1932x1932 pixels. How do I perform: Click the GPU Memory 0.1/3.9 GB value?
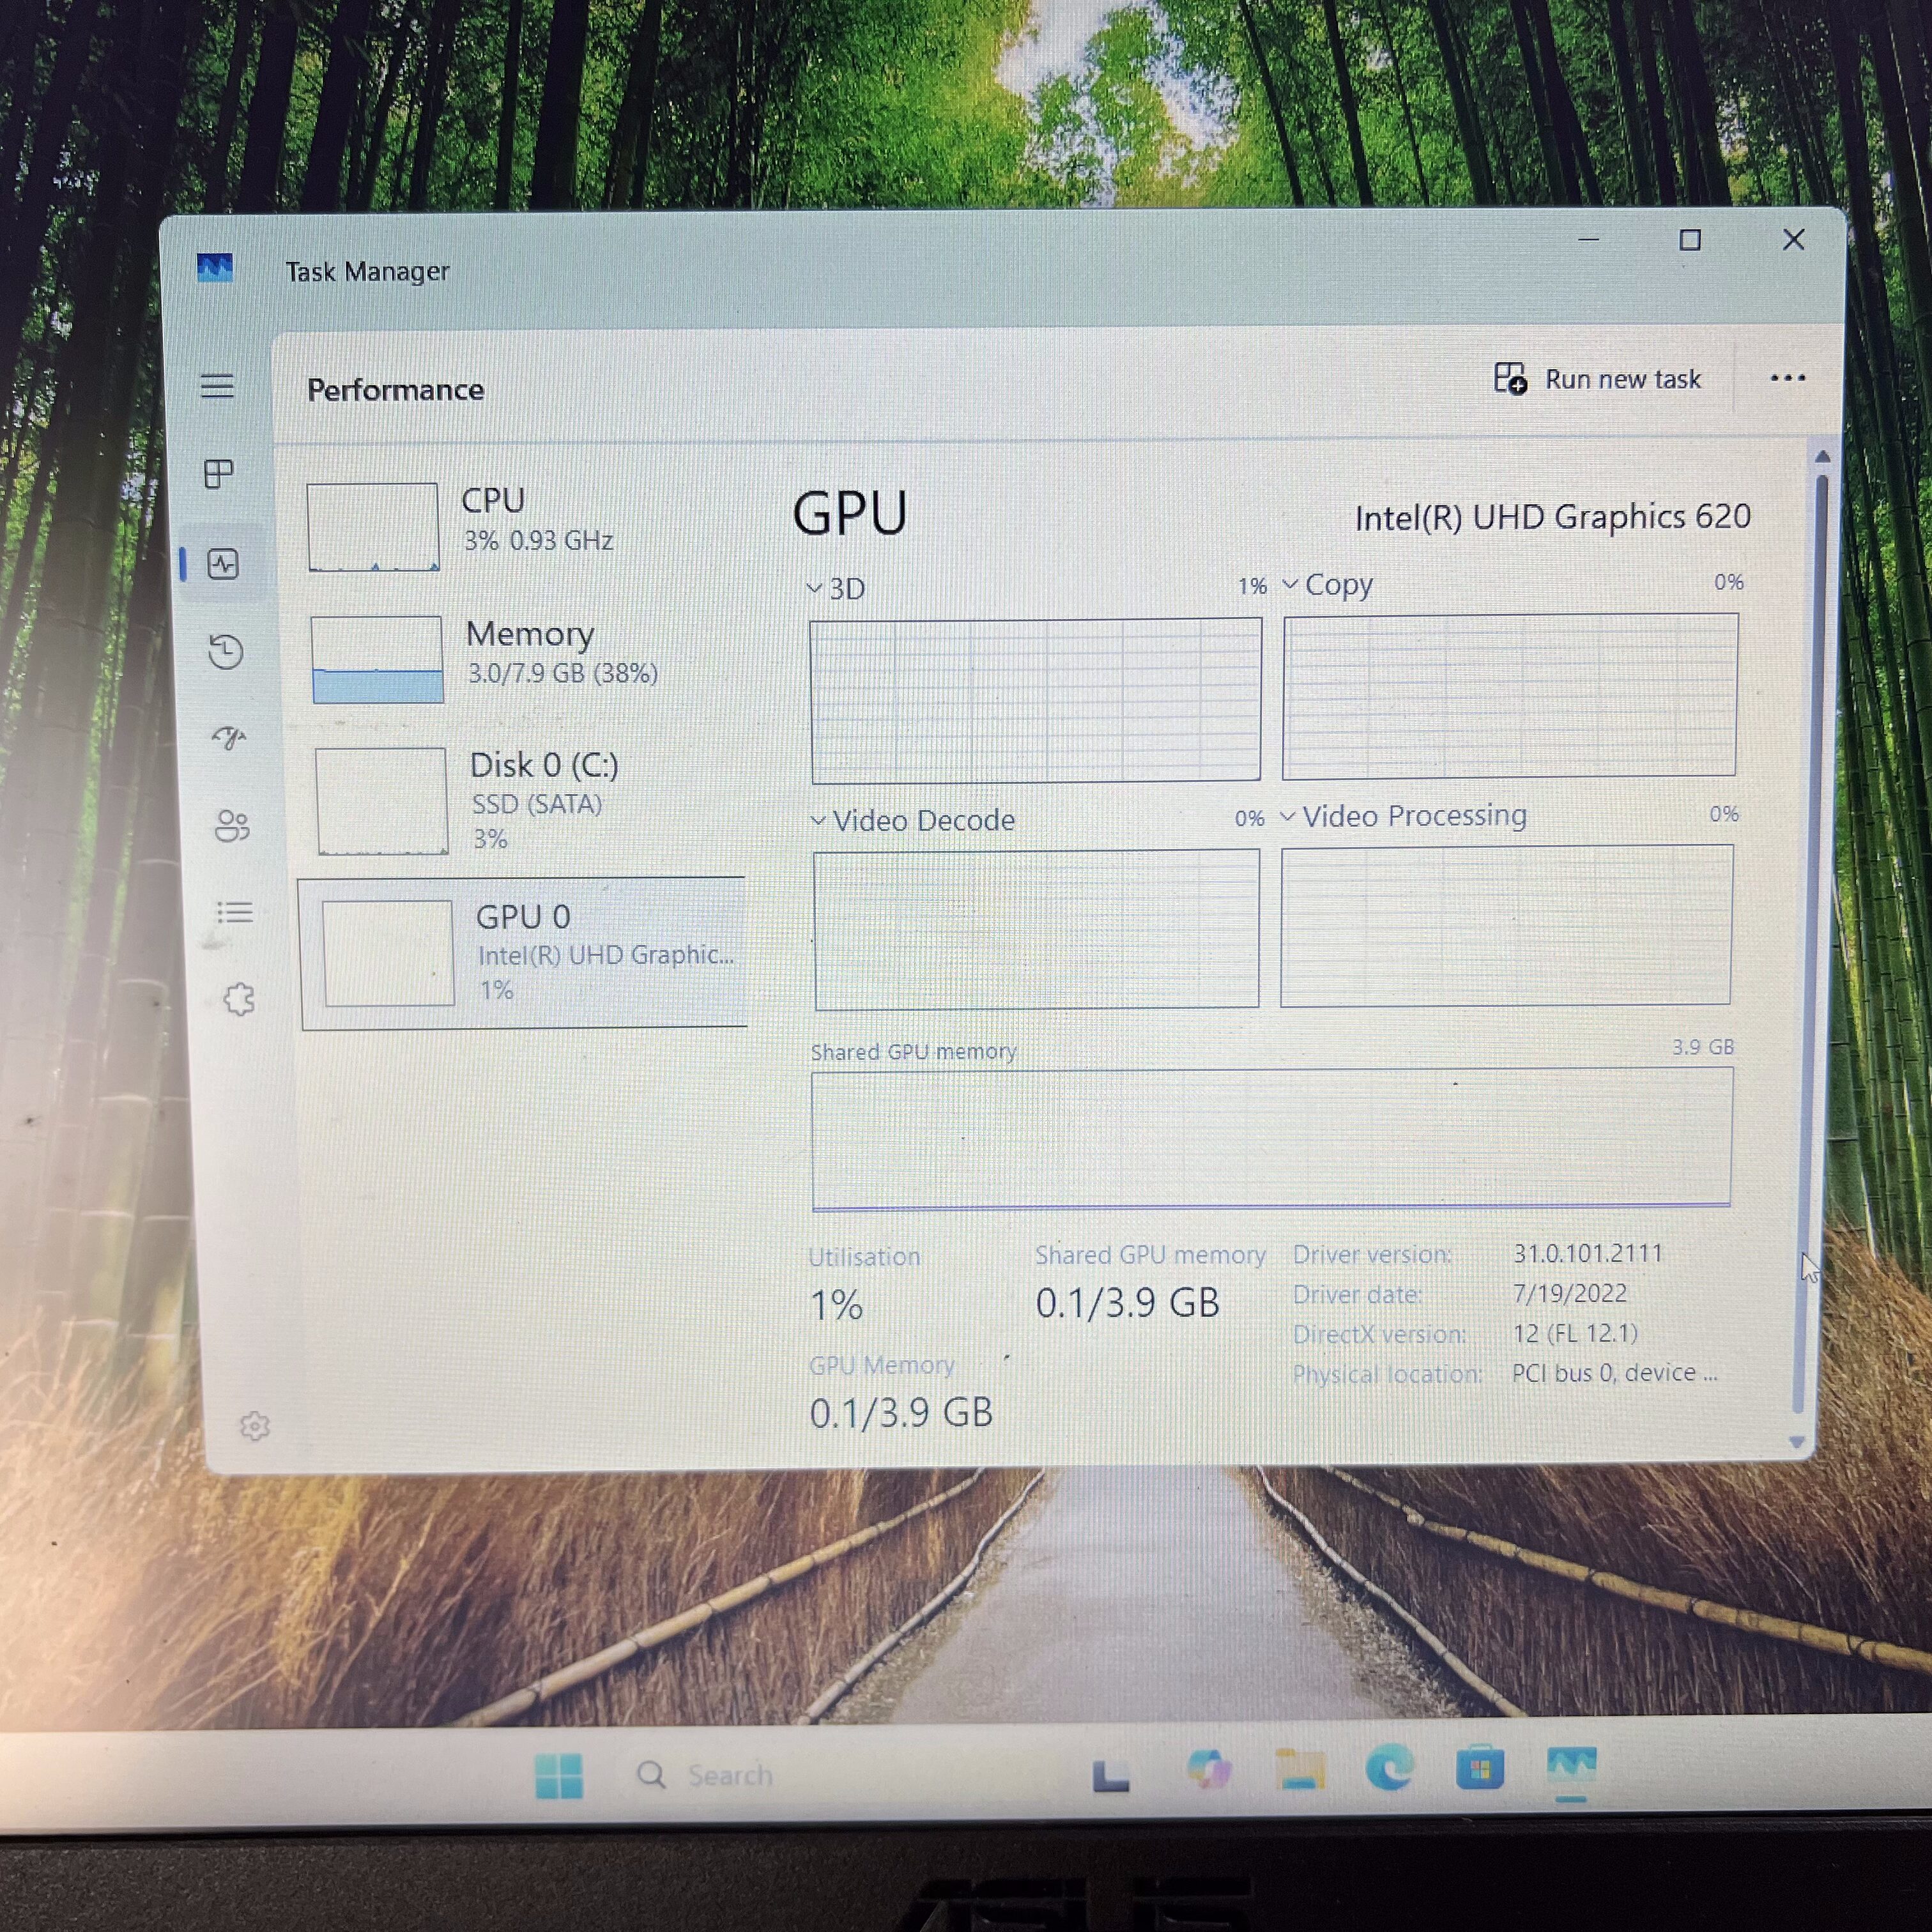901,1413
